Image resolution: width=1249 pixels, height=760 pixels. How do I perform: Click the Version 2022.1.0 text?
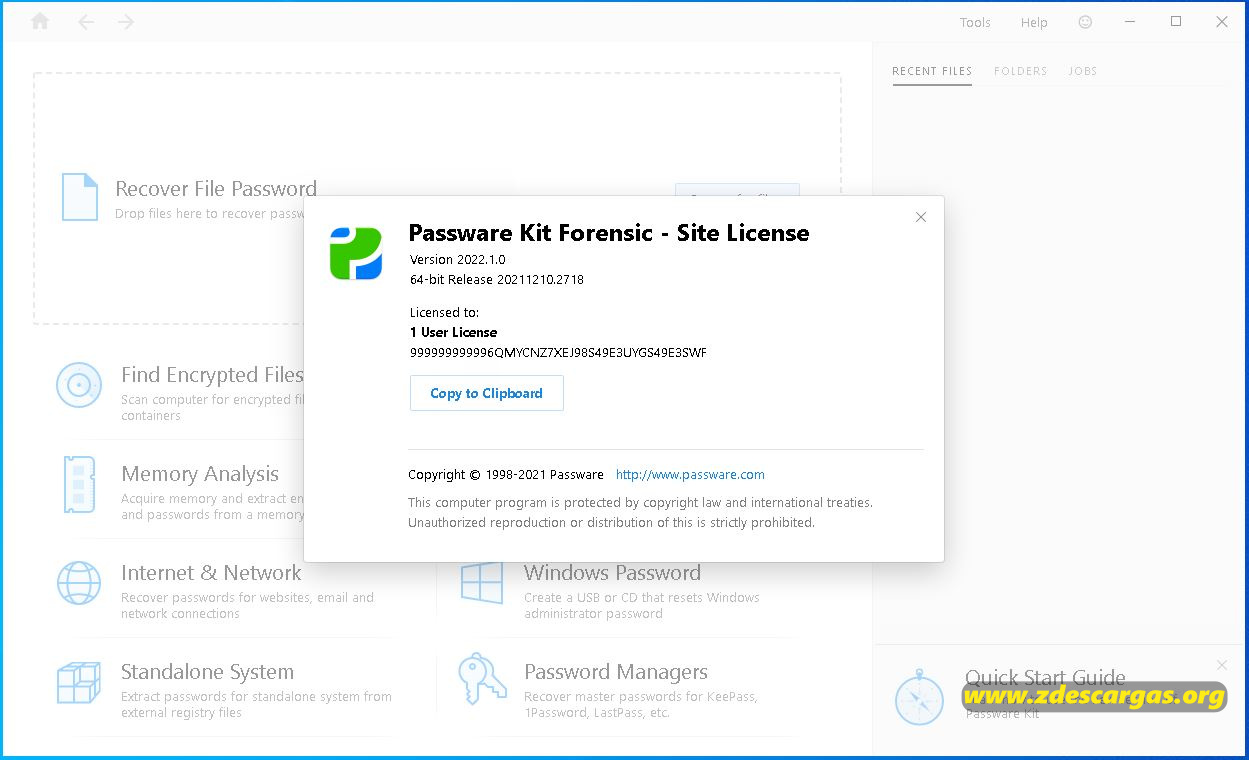point(458,260)
